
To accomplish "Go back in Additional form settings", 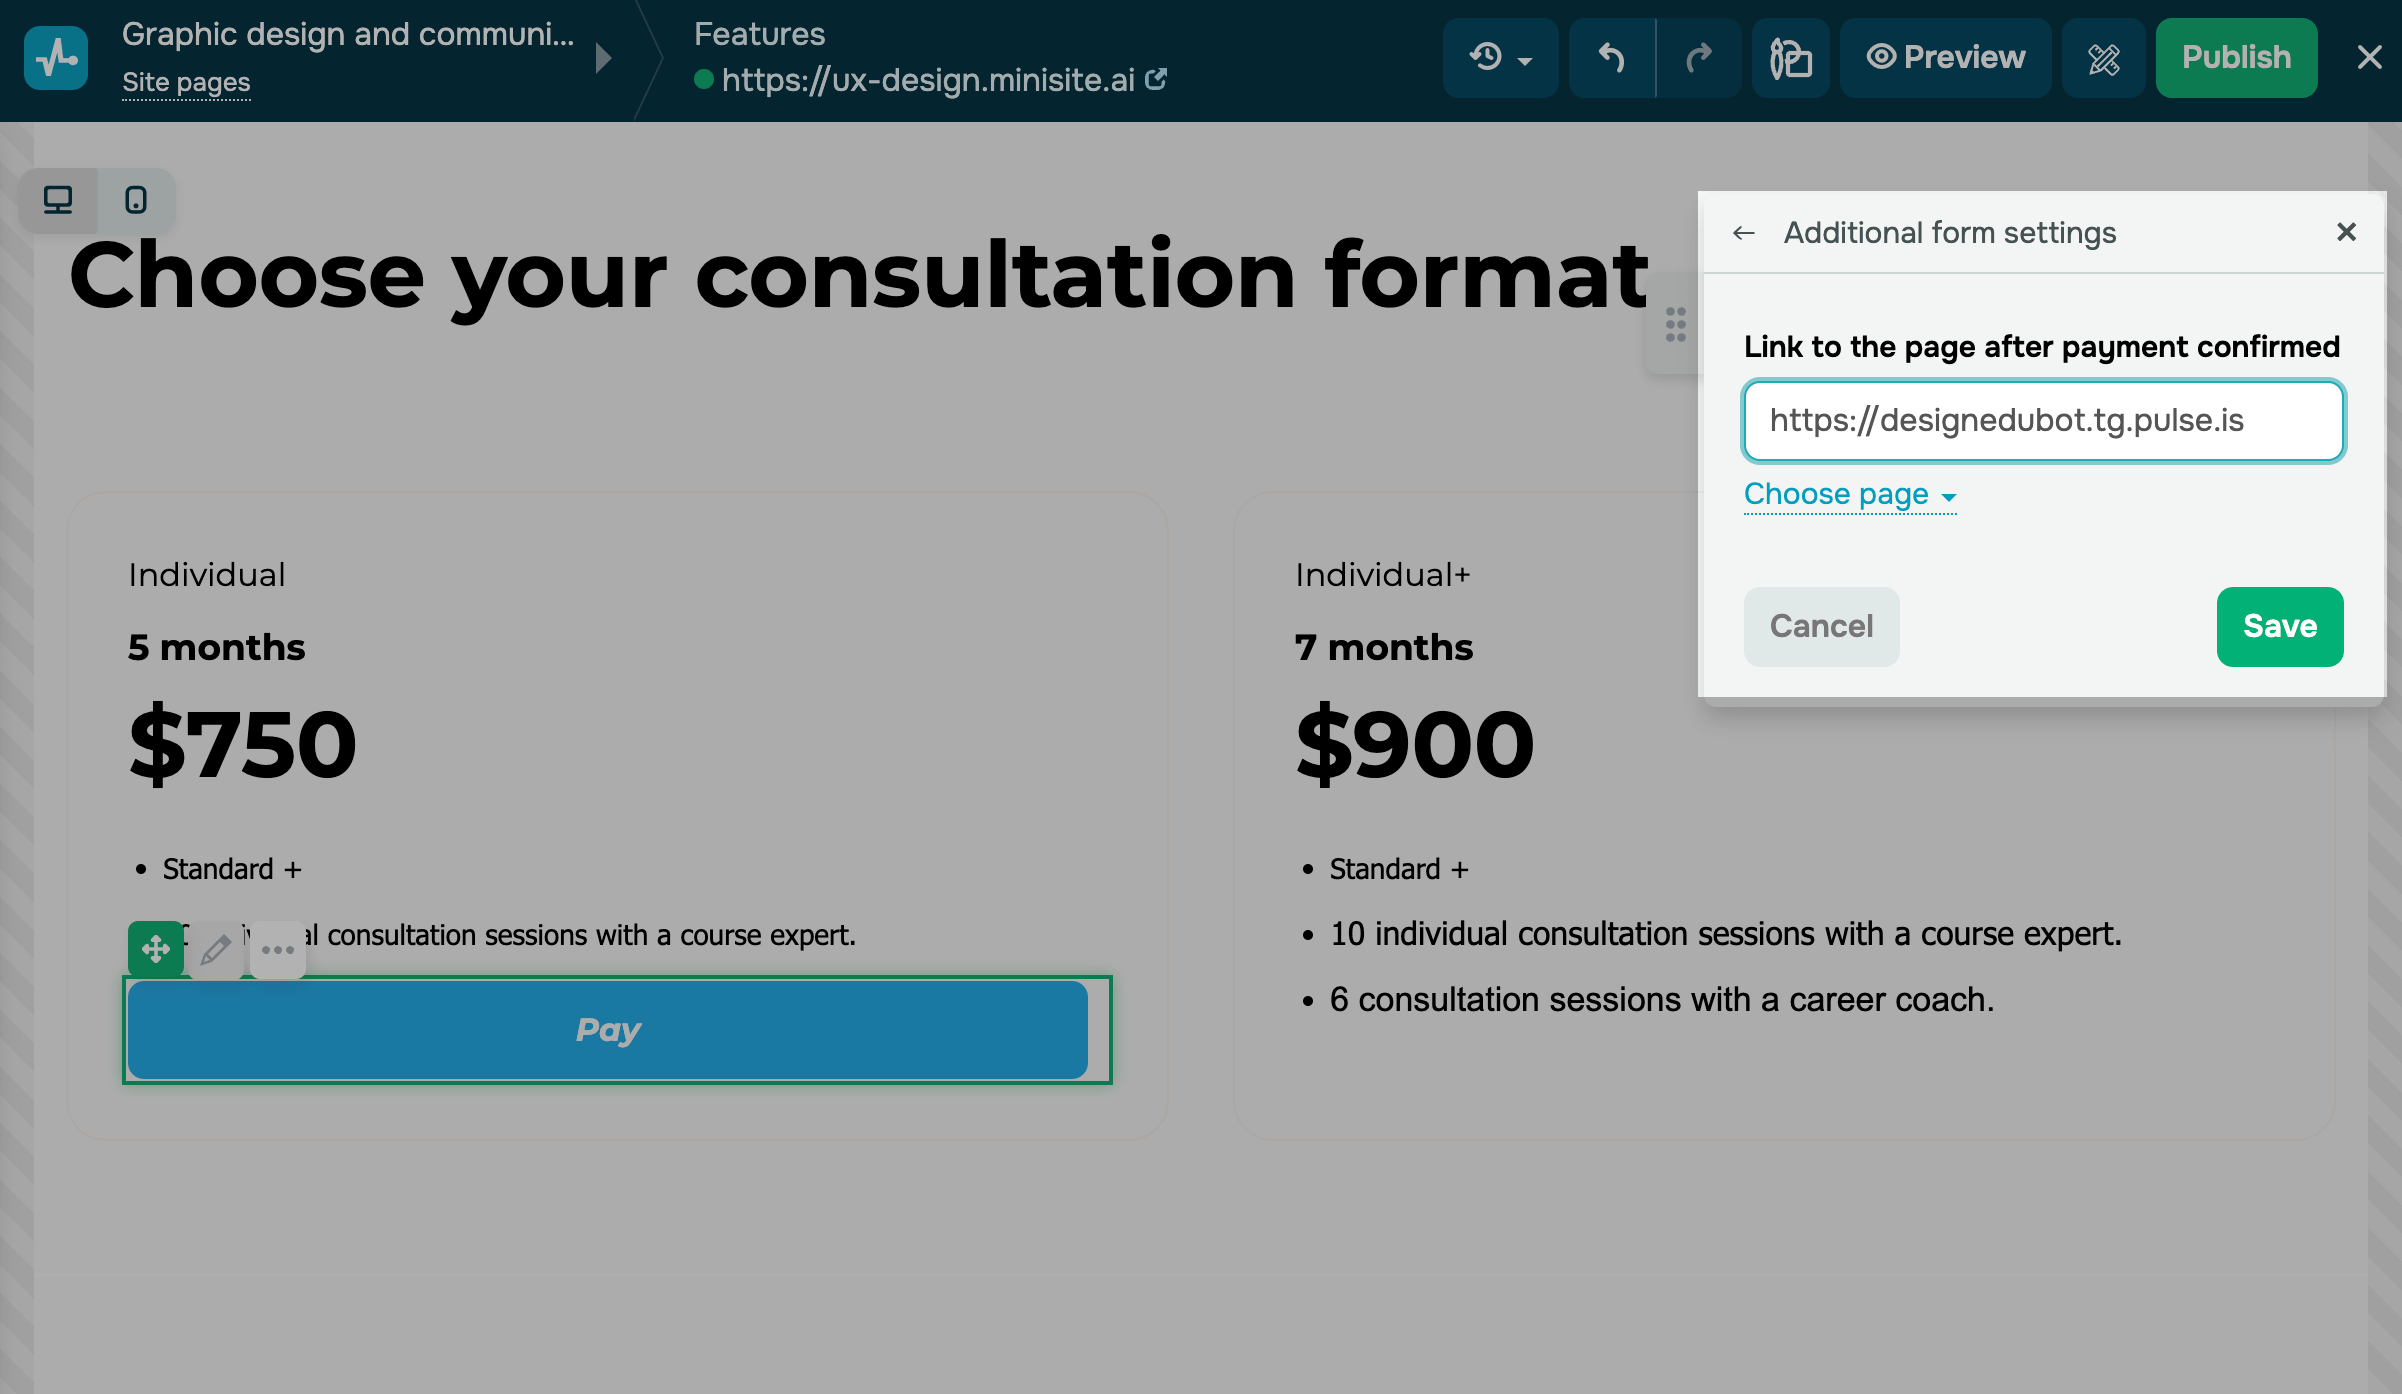I will 1744,233.
